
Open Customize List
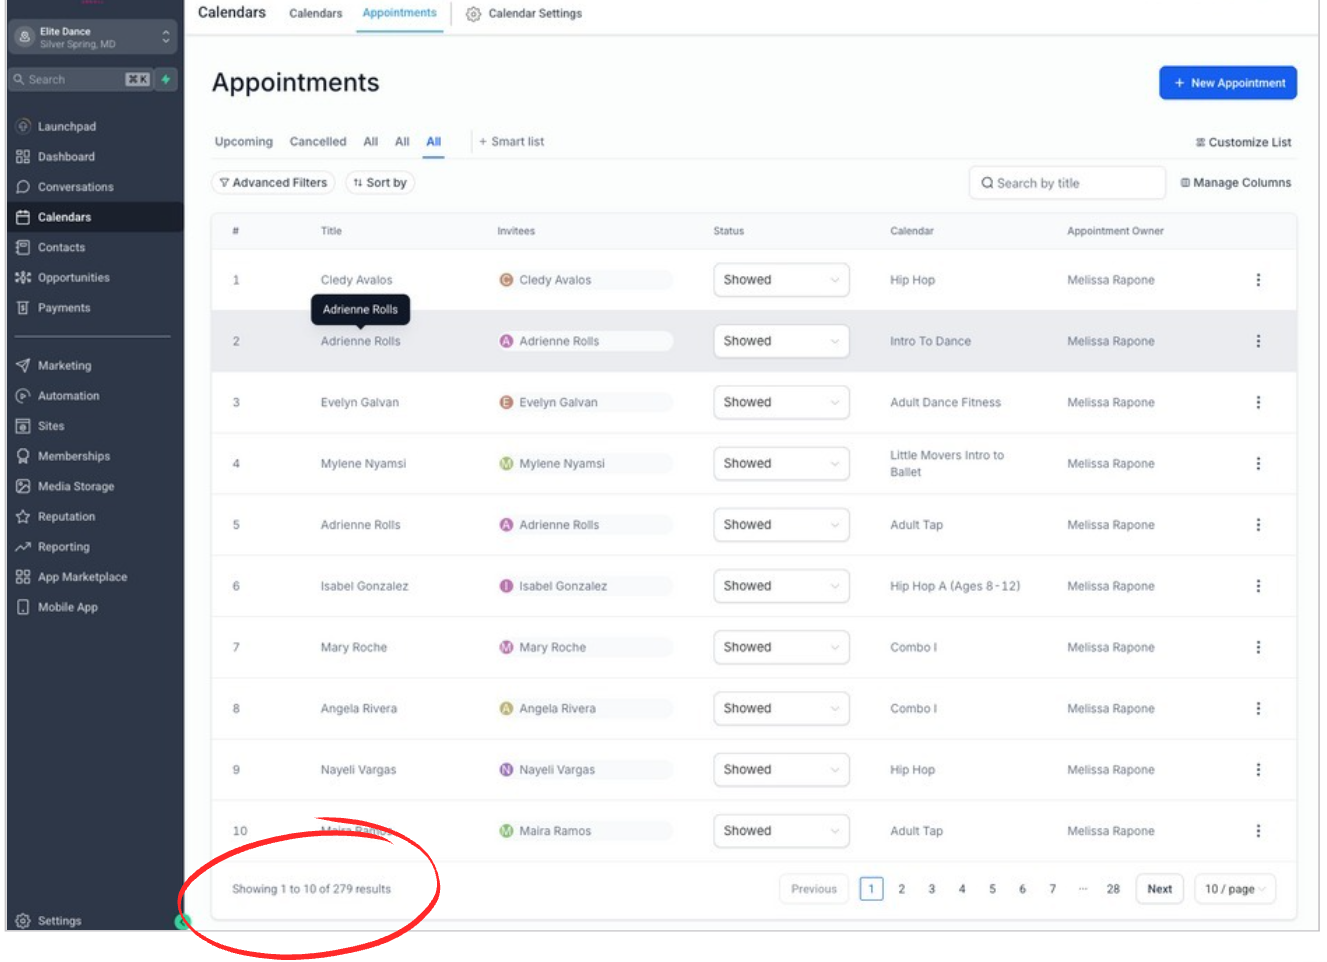(x=1243, y=143)
